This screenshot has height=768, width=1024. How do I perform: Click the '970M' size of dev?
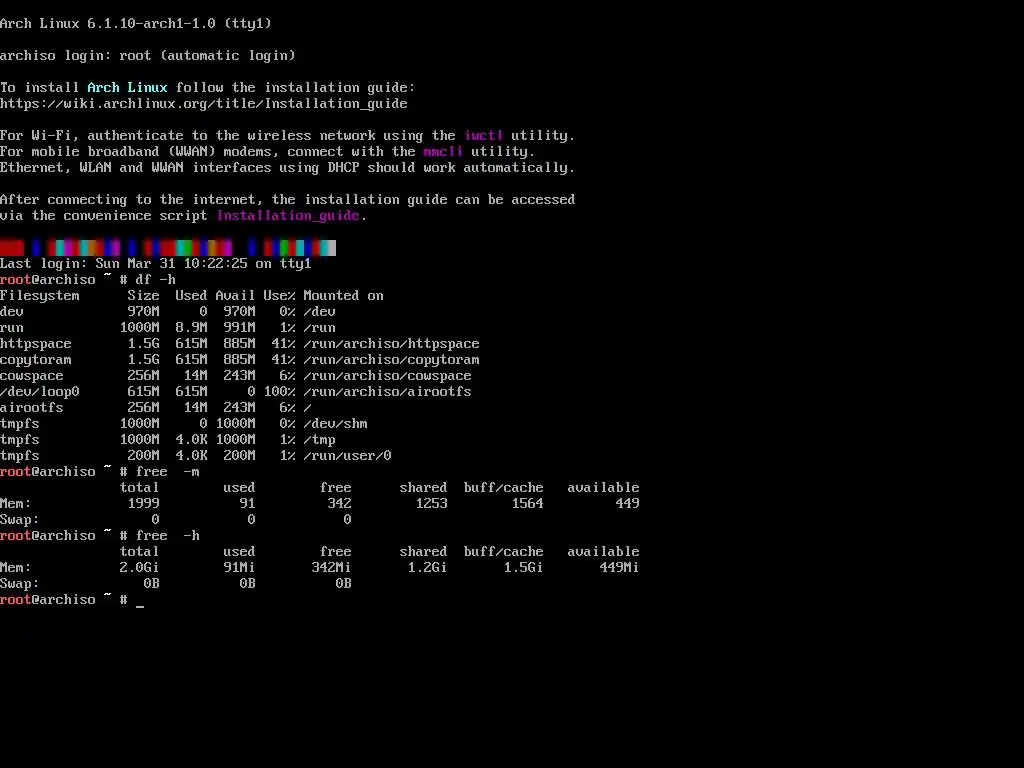[144, 312]
